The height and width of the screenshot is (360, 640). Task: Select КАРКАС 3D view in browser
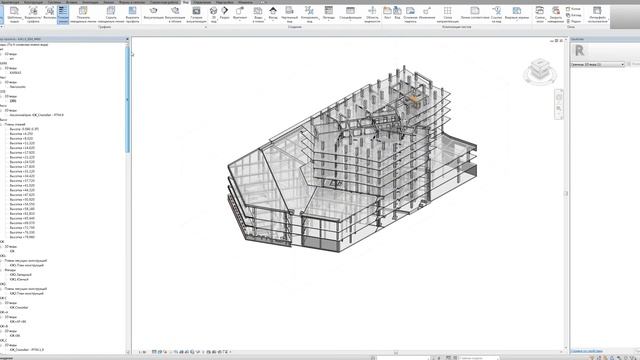coord(16,73)
